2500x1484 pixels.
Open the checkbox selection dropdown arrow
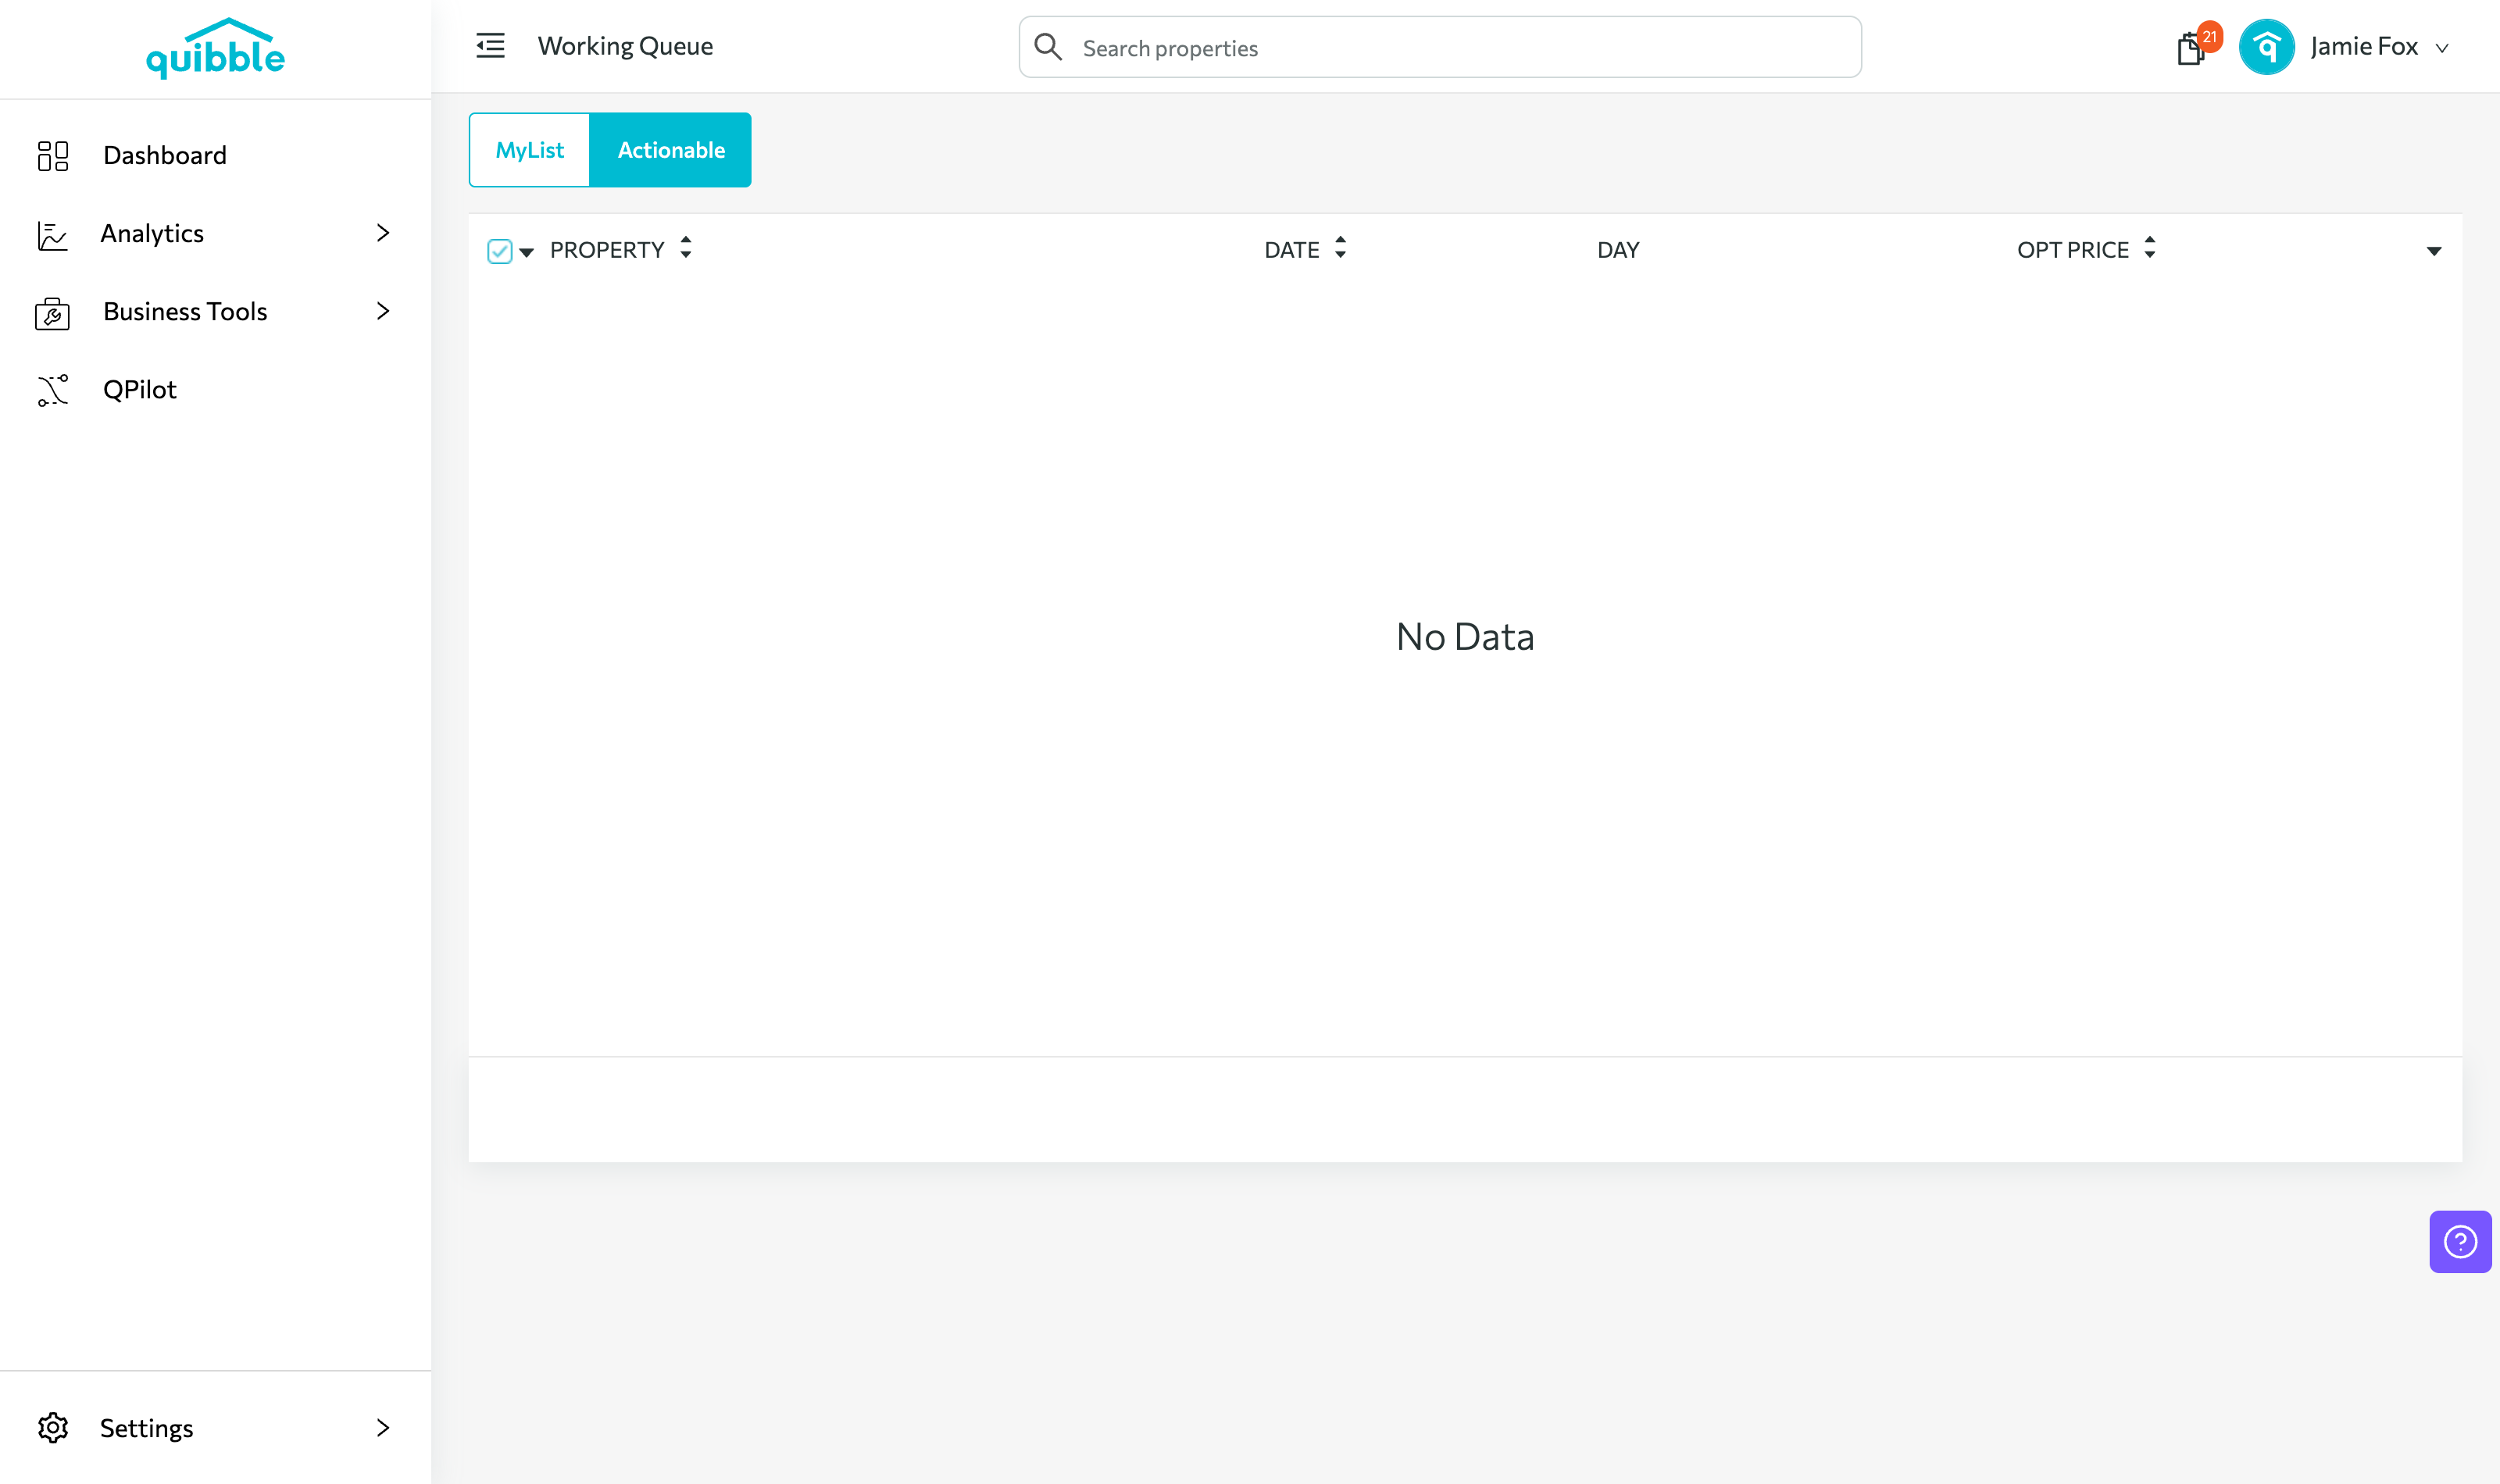[526, 252]
